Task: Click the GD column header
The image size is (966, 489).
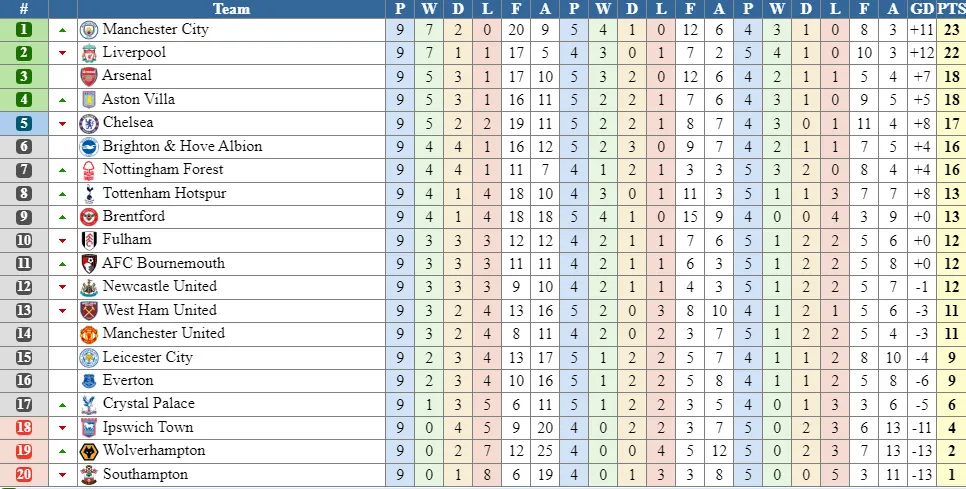Action: point(922,9)
